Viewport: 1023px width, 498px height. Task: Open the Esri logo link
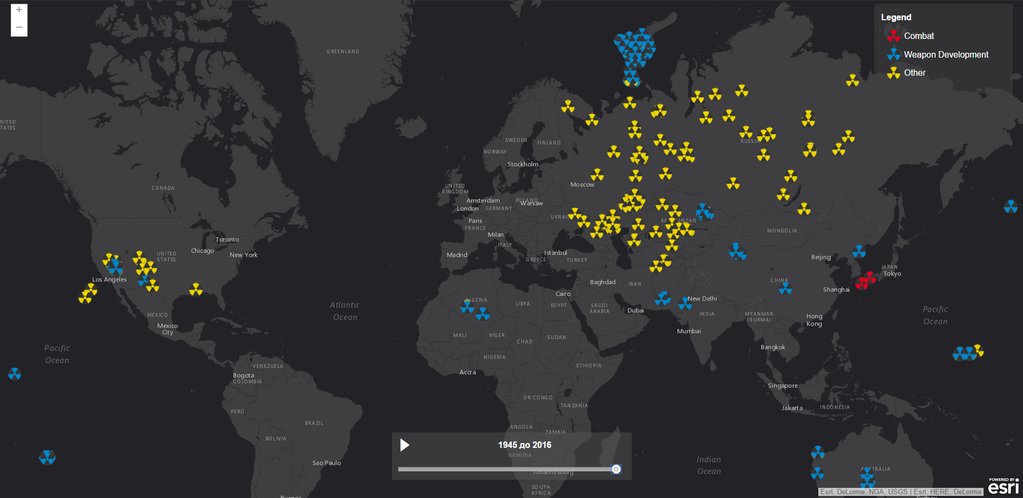tap(1003, 485)
